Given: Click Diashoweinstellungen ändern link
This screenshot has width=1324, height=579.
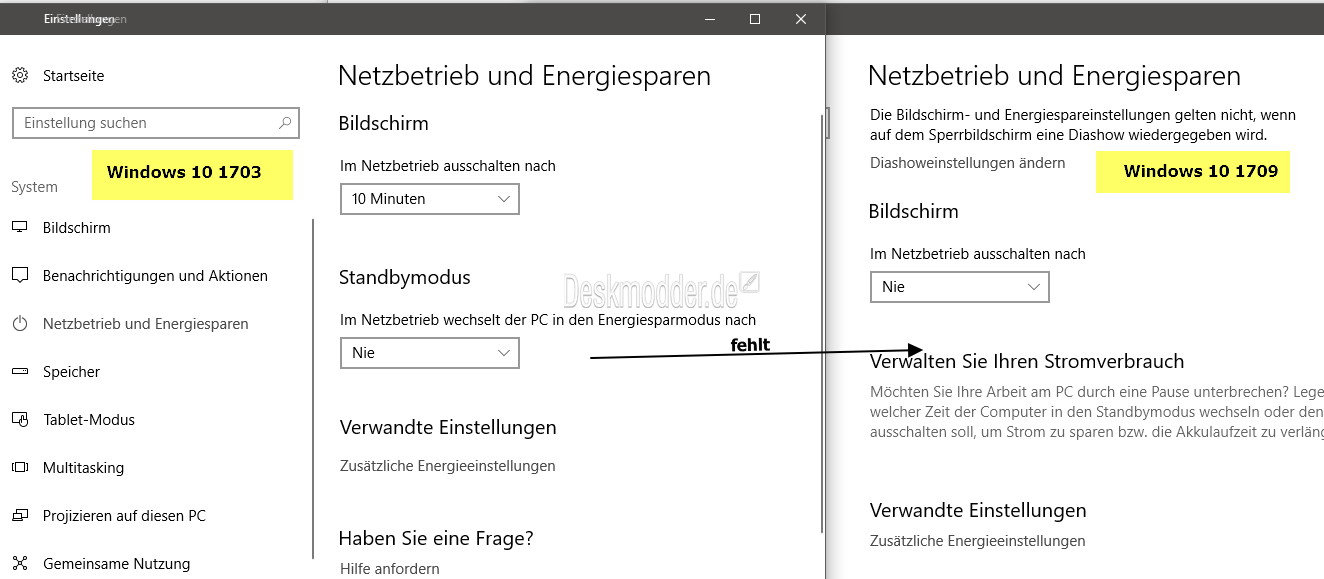Looking at the screenshot, I should (x=968, y=163).
